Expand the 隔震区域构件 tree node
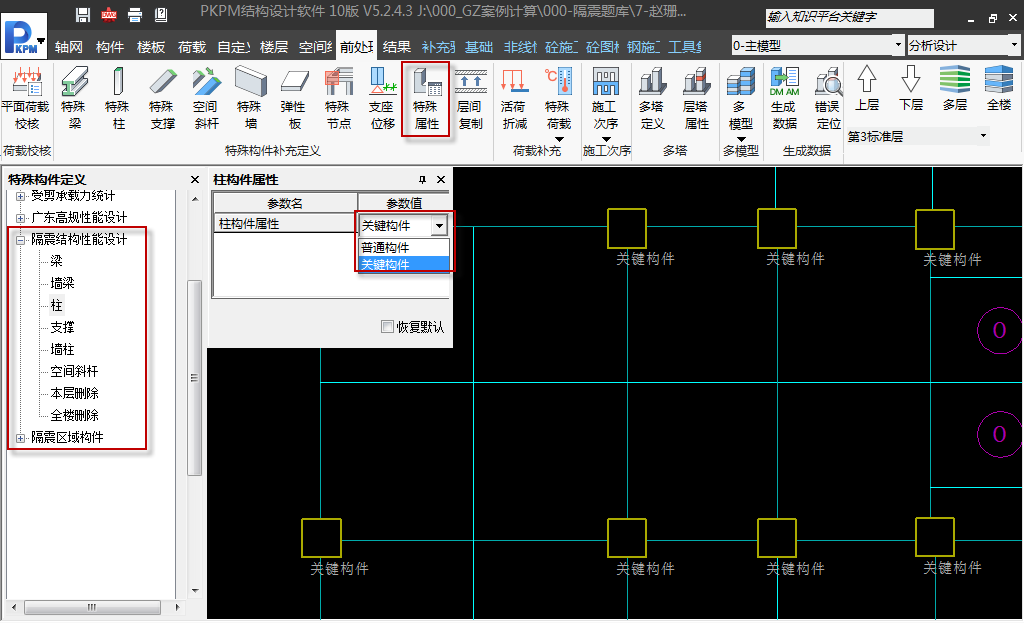Viewport: 1024px width, 623px height. click(x=20, y=438)
